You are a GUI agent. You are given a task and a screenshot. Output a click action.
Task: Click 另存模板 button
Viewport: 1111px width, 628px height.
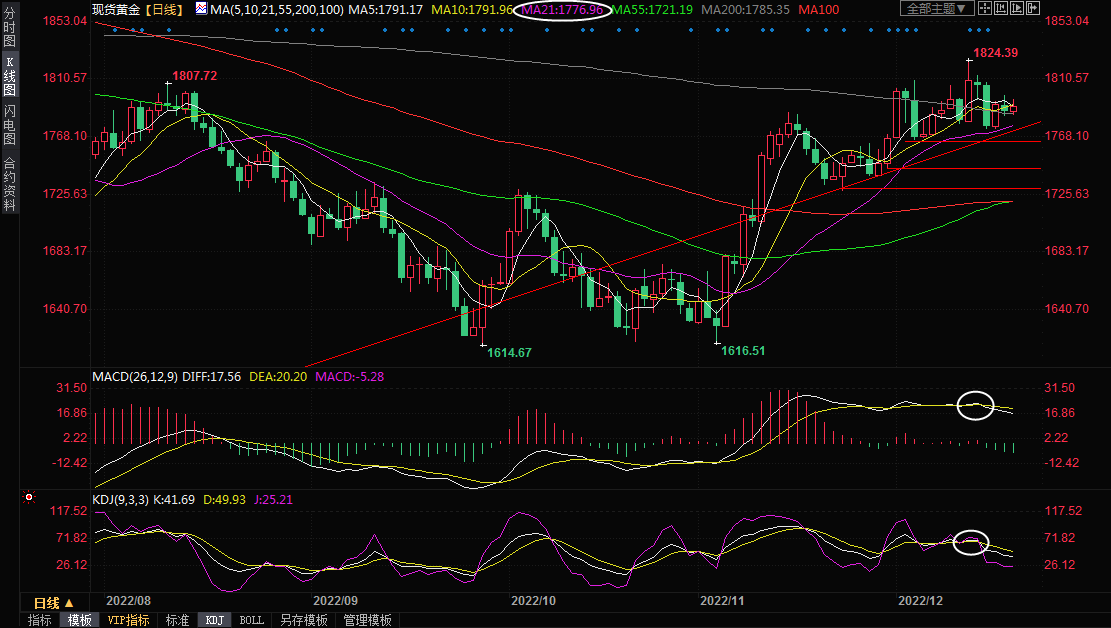point(303,620)
